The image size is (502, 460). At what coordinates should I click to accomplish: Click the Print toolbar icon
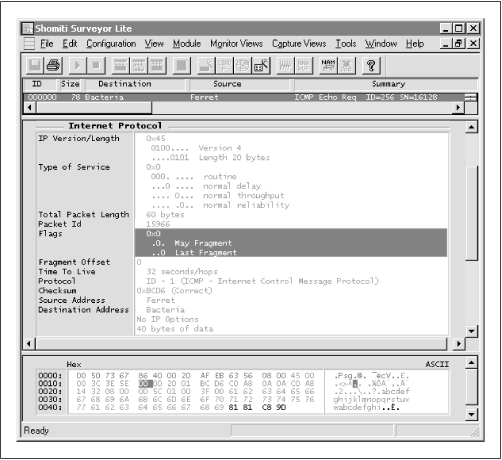(x=53, y=65)
